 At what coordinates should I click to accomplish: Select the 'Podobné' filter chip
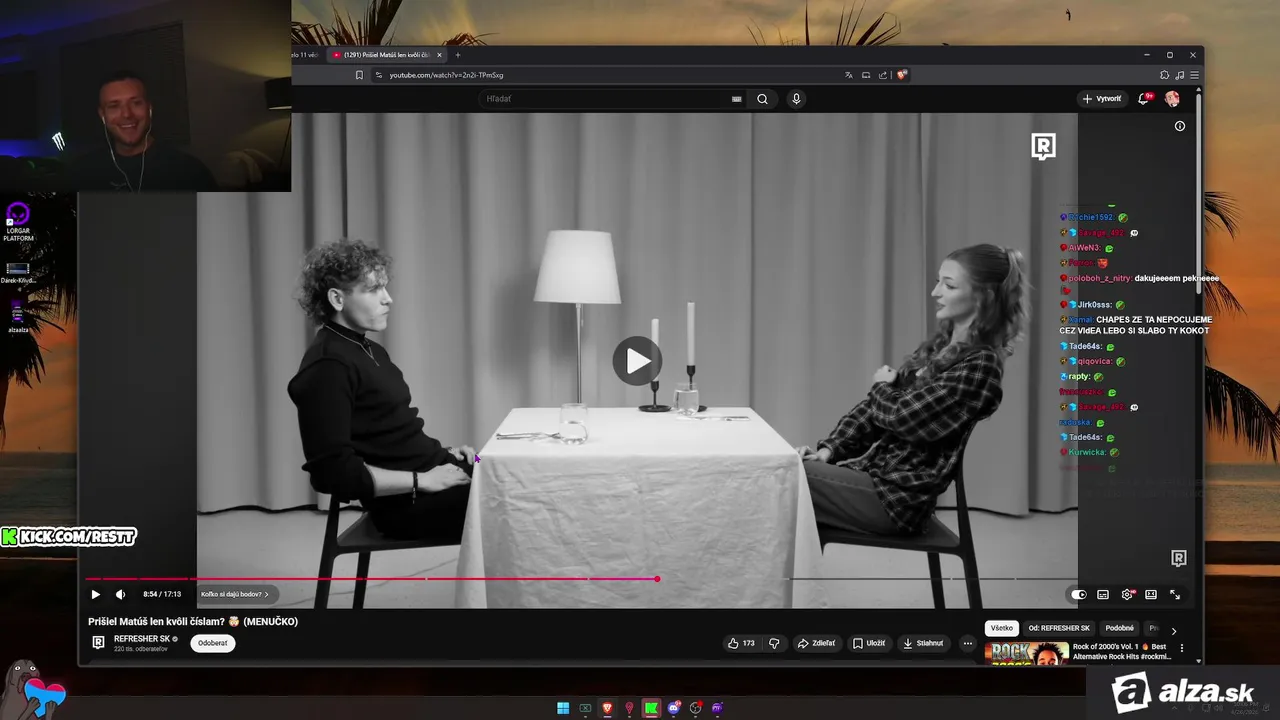(x=1120, y=628)
